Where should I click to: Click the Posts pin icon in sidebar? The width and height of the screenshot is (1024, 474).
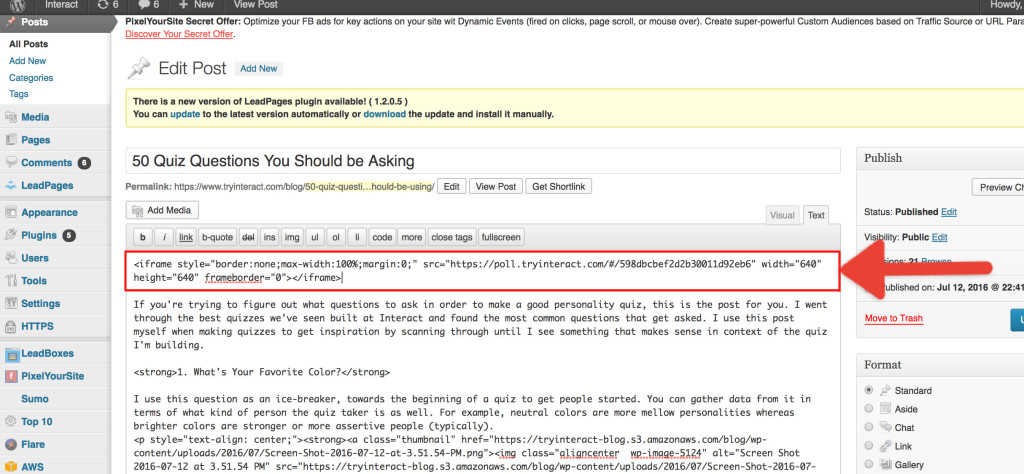11,22
